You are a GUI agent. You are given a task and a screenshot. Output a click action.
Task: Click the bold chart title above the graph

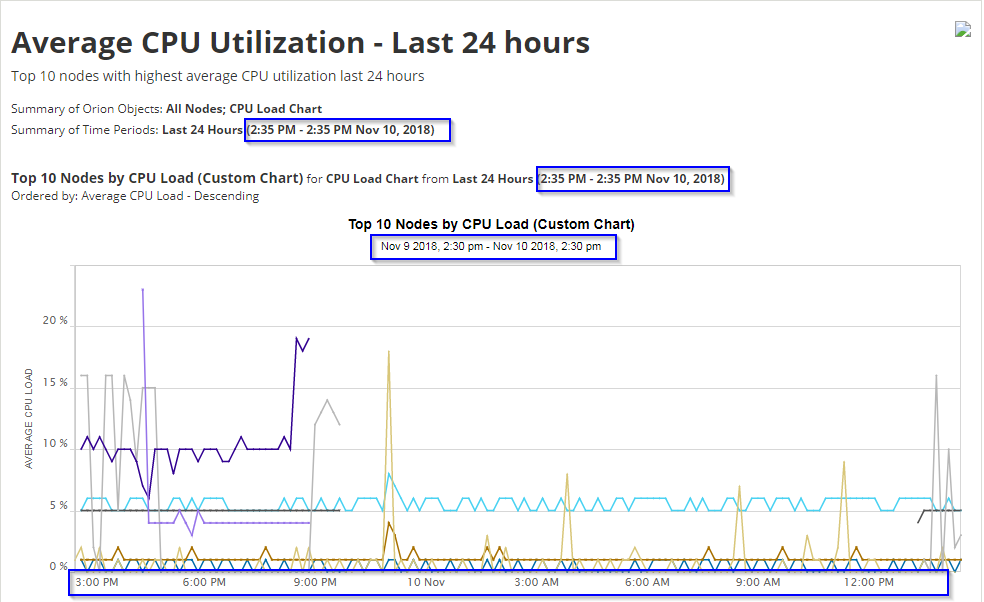491,224
